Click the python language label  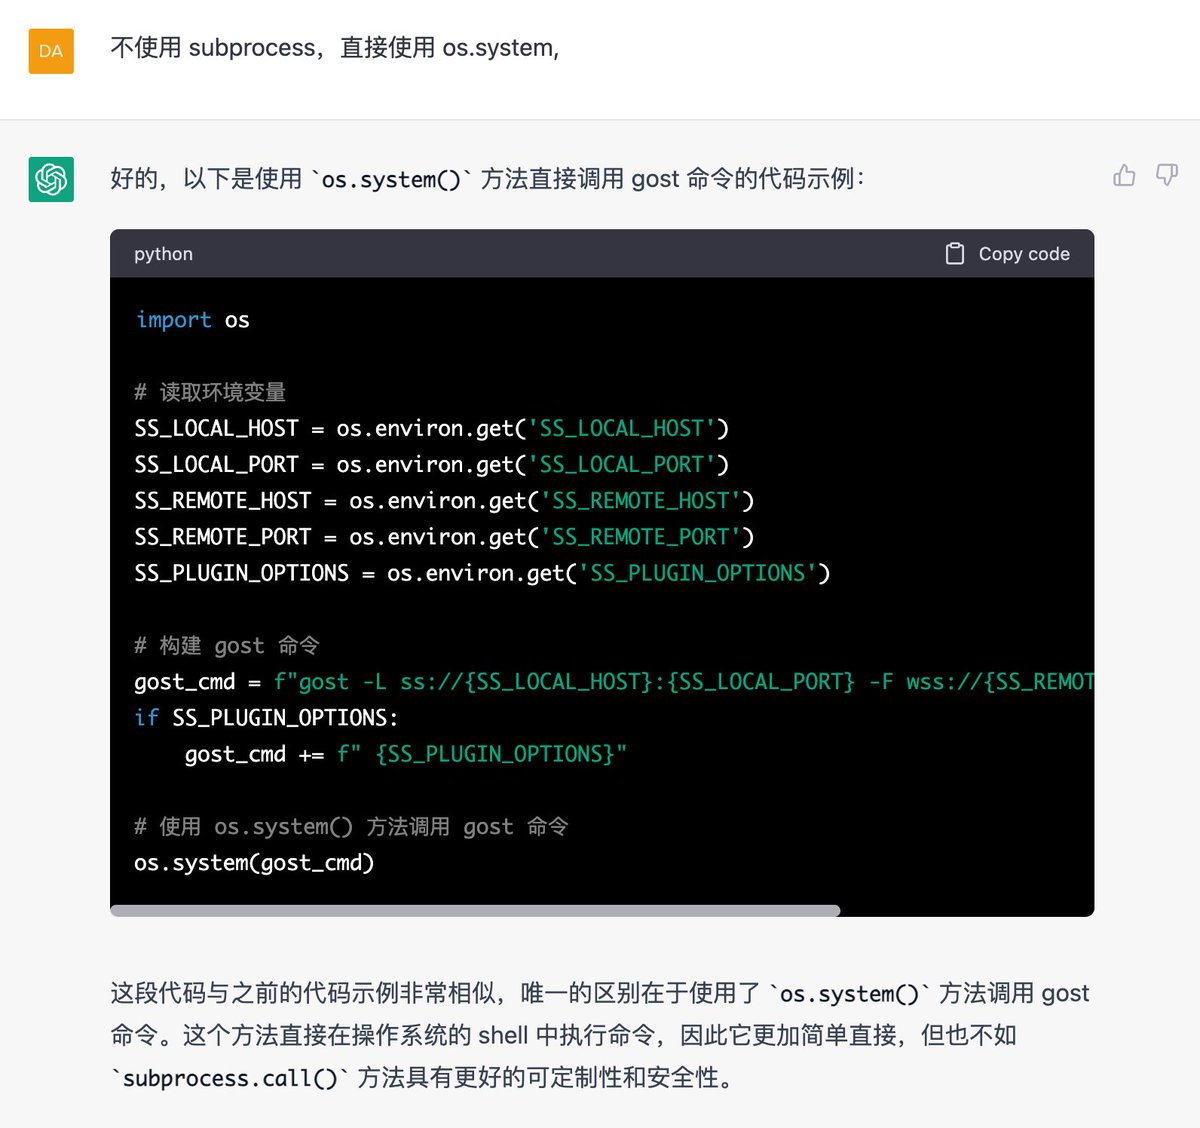(x=164, y=254)
